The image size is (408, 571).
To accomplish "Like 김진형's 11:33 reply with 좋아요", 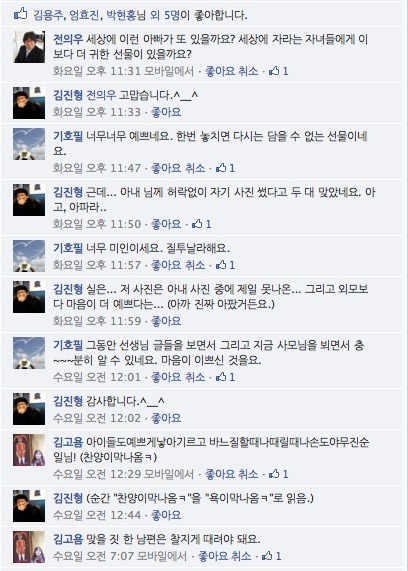I will 166,112.
